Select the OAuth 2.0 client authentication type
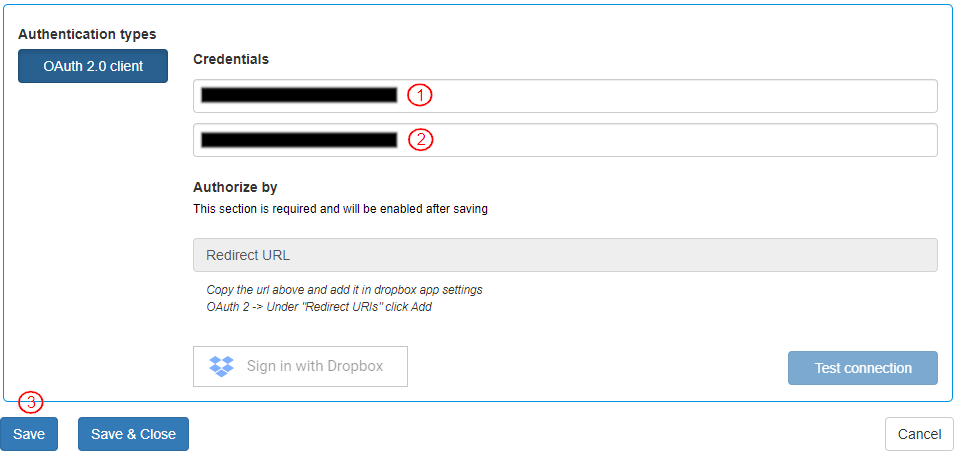 [x=93, y=66]
